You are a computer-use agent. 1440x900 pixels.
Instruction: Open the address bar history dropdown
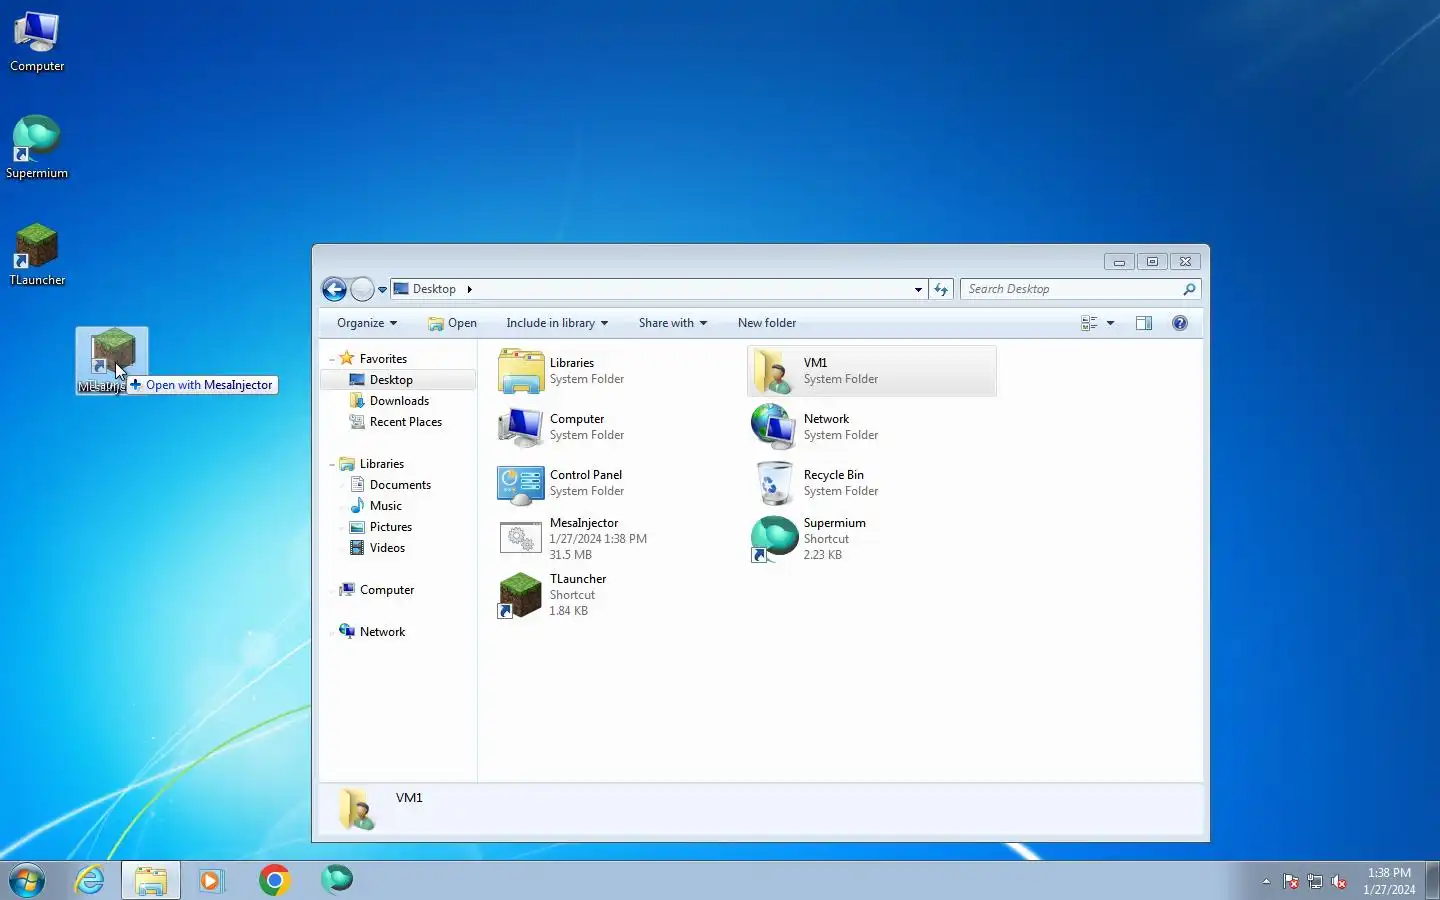[918, 289]
